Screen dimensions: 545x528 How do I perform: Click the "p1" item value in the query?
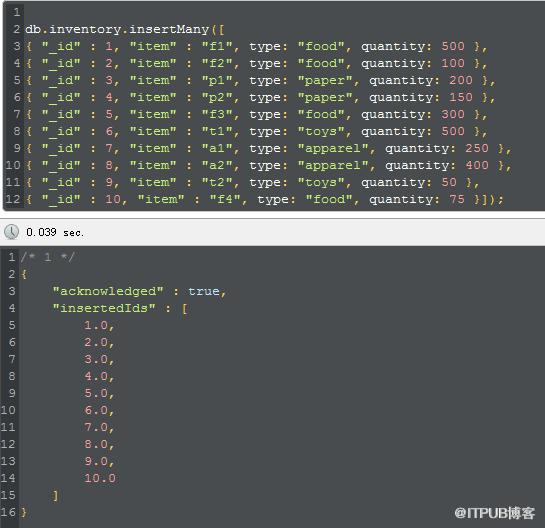217,81
